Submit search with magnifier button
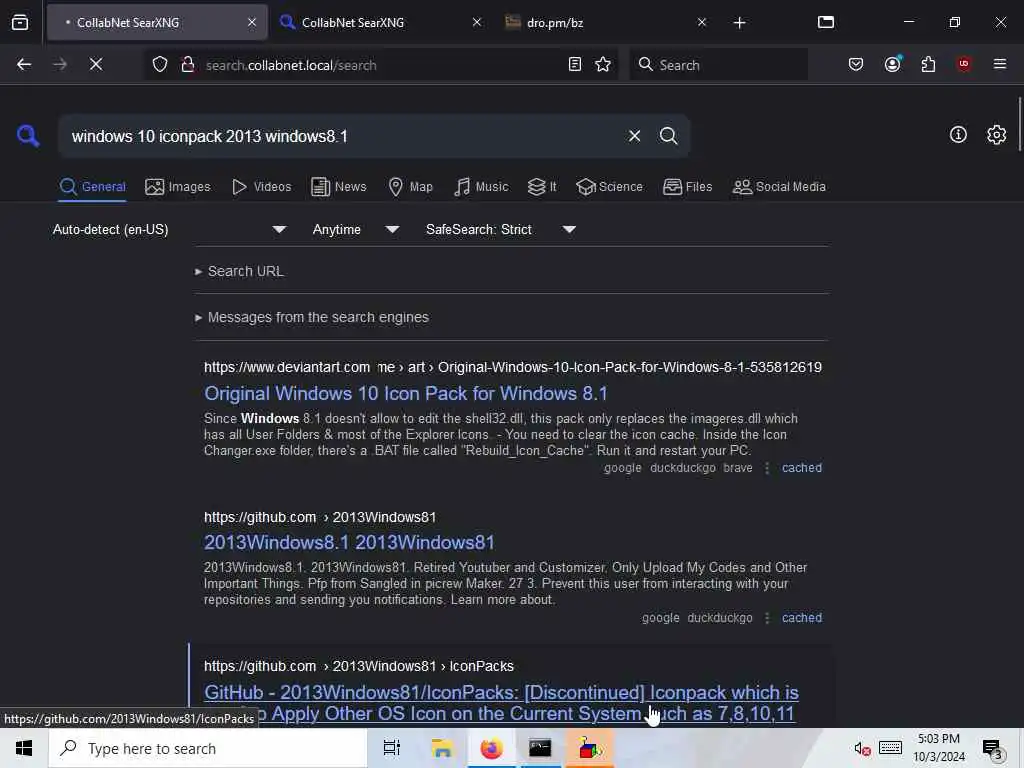The image size is (1024, 768). (x=668, y=136)
